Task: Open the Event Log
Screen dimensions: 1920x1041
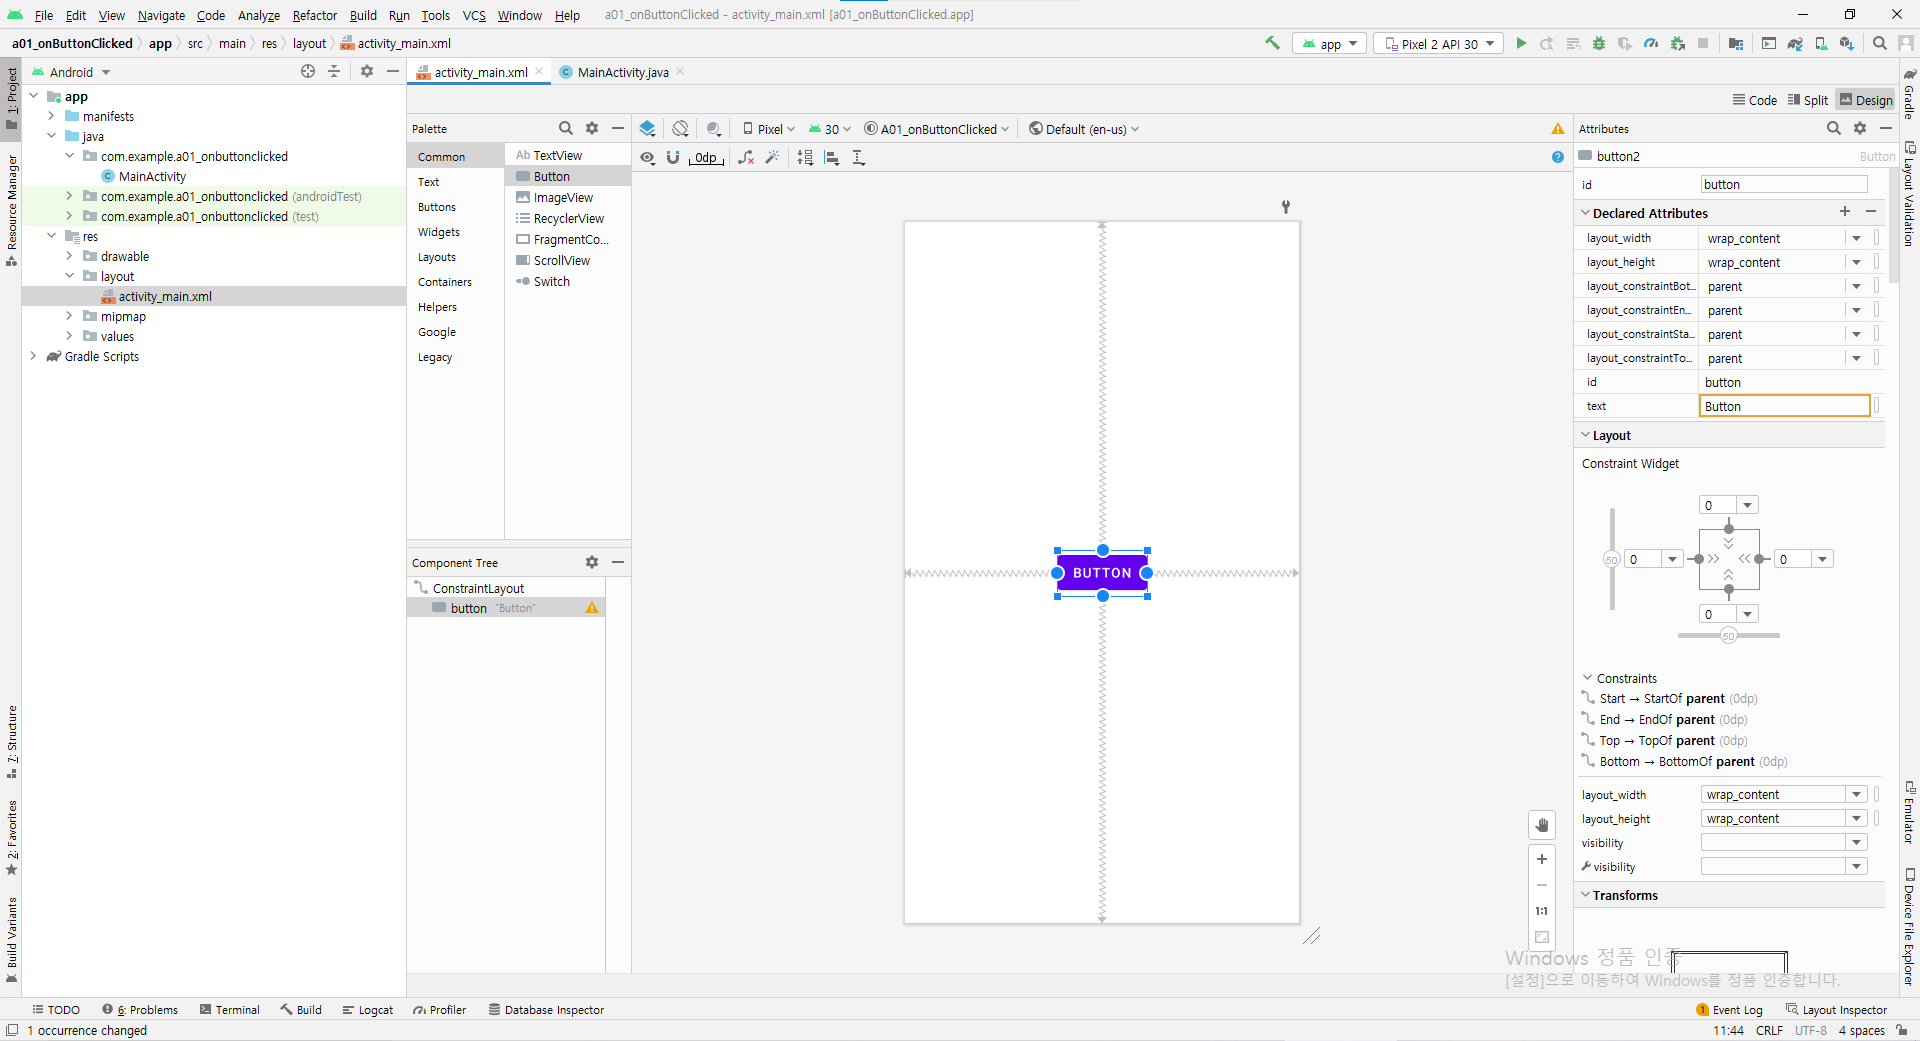Action: (x=1729, y=1010)
